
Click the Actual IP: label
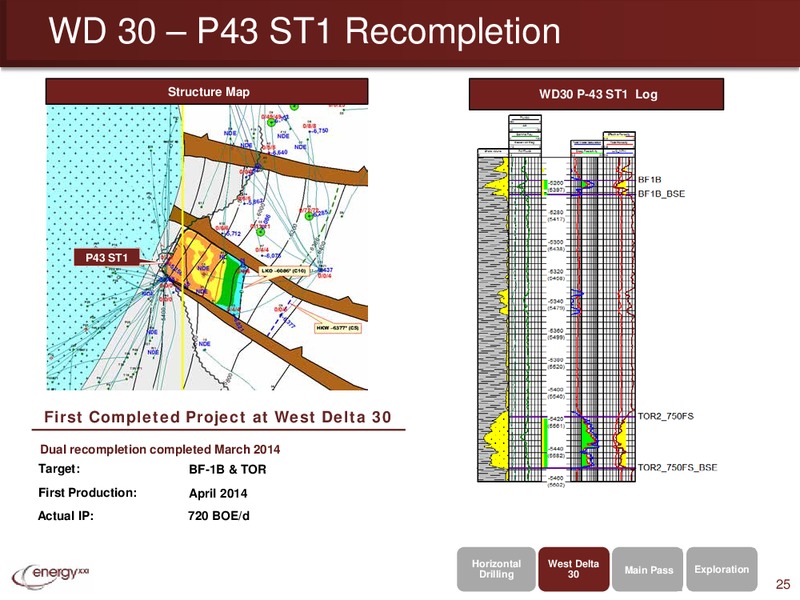pos(66,516)
